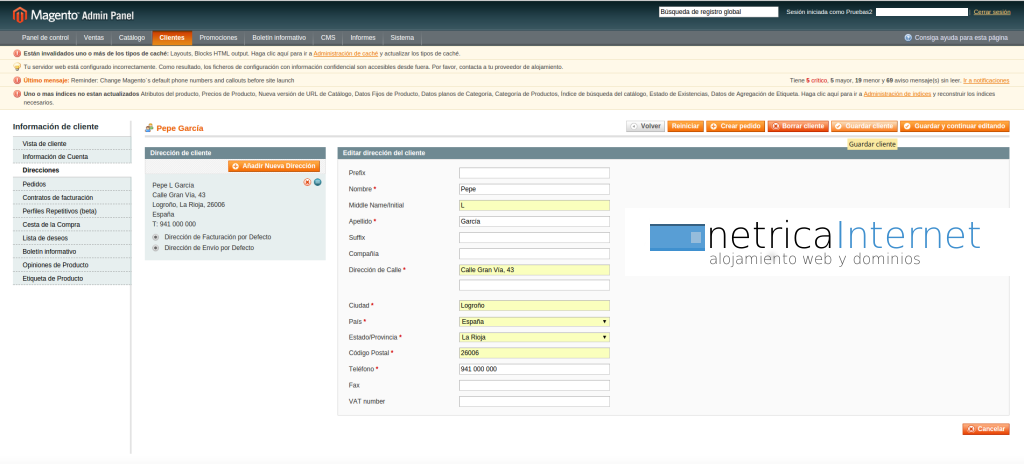Click the global record search field
This screenshot has width=1024, height=464.
pyautogui.click(x=718, y=12)
